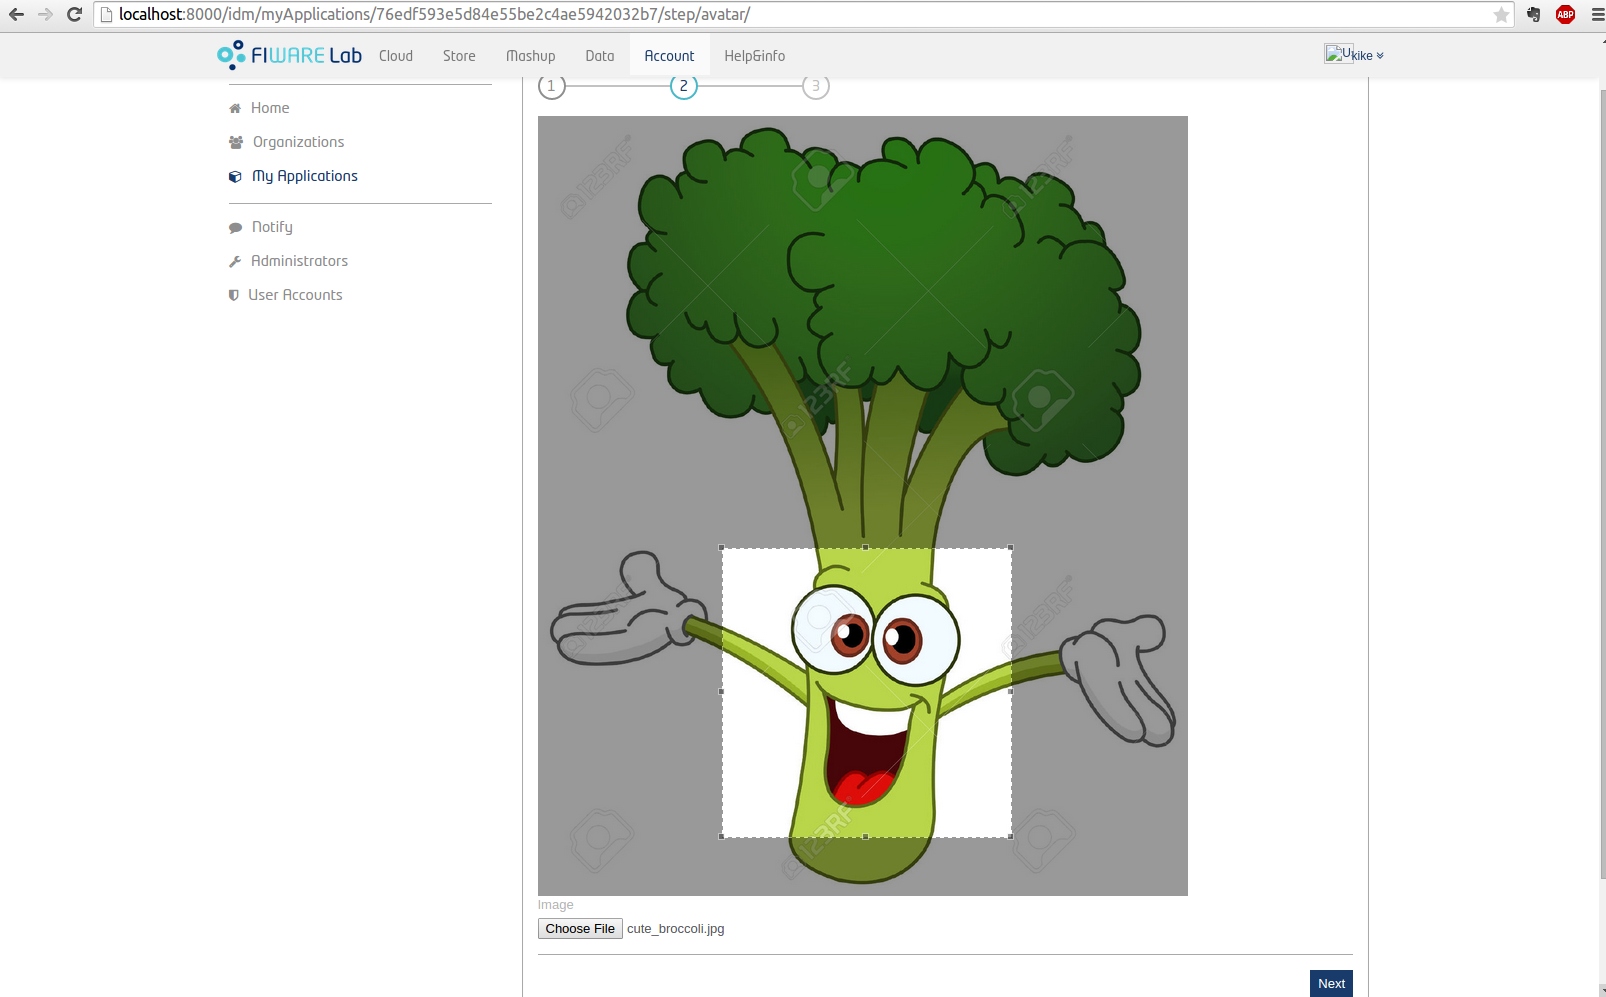Open My Applications link
1606x997 pixels.
click(x=305, y=176)
